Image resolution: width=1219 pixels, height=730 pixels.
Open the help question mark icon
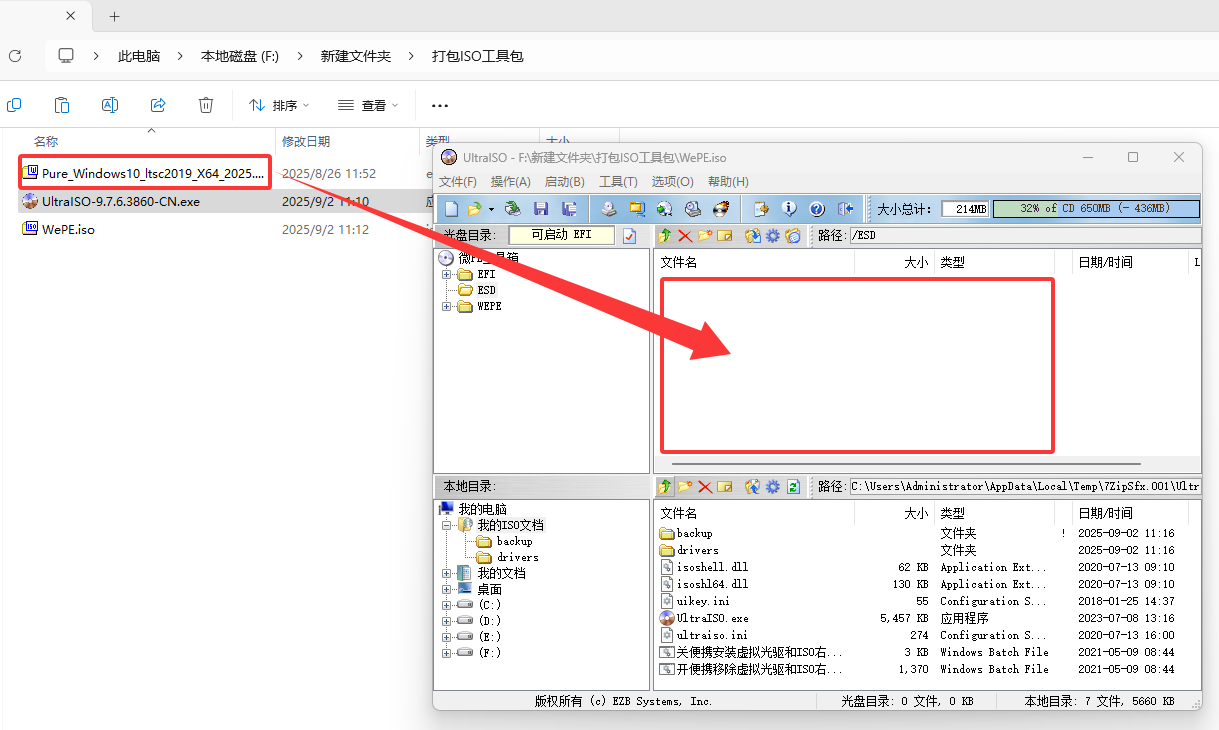tap(816, 208)
